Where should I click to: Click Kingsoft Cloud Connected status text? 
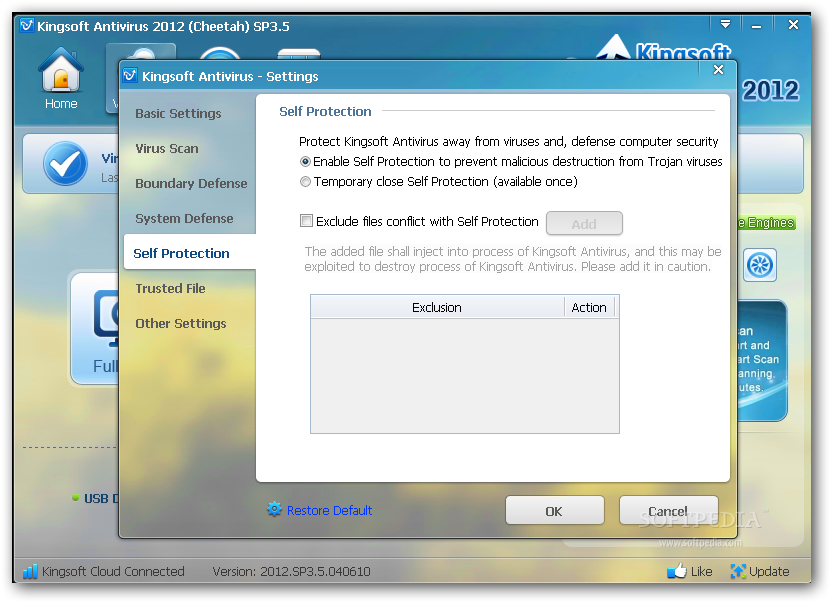(x=113, y=571)
